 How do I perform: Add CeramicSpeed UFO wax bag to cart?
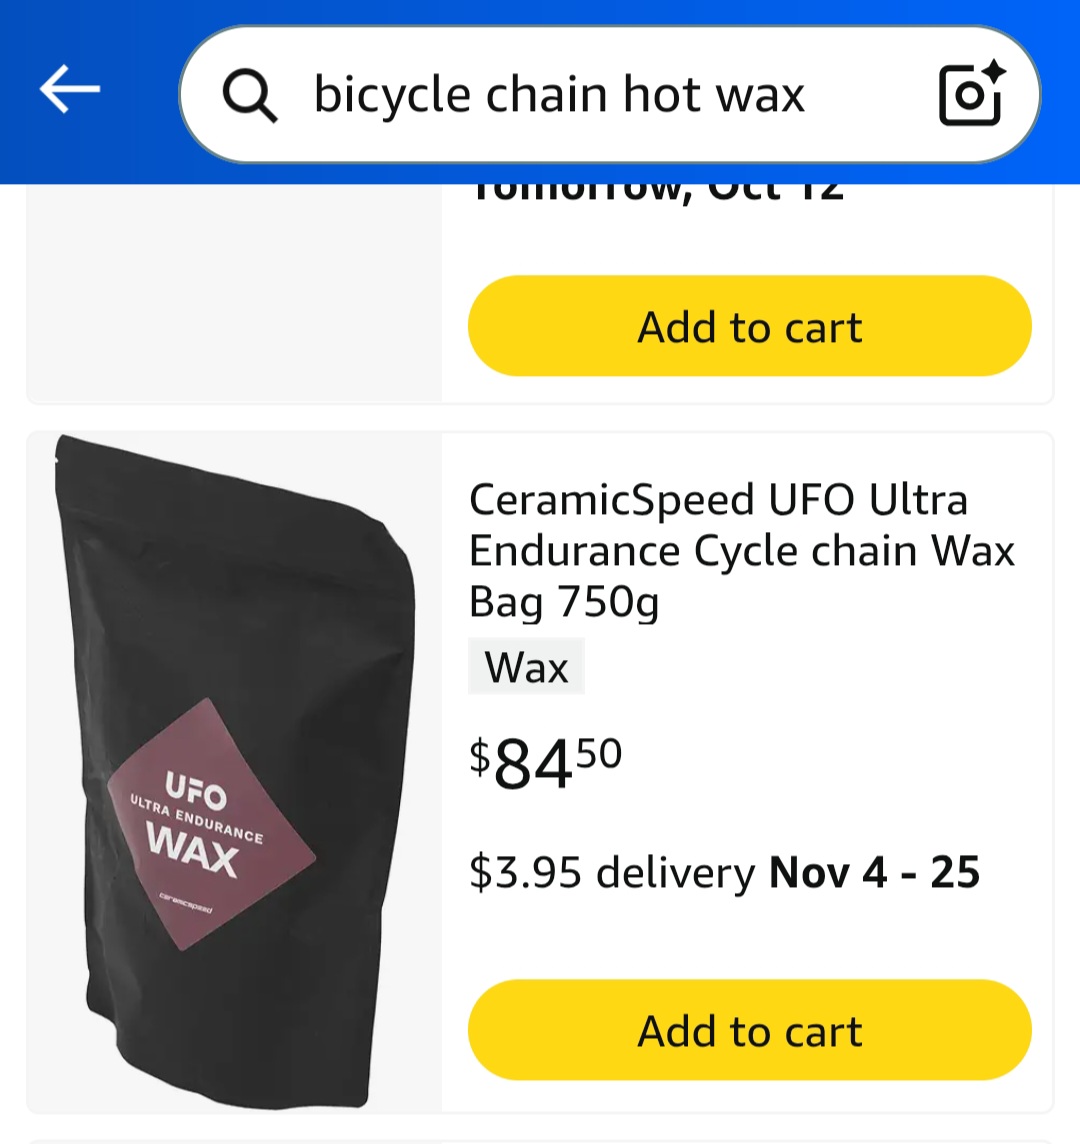tap(749, 1029)
